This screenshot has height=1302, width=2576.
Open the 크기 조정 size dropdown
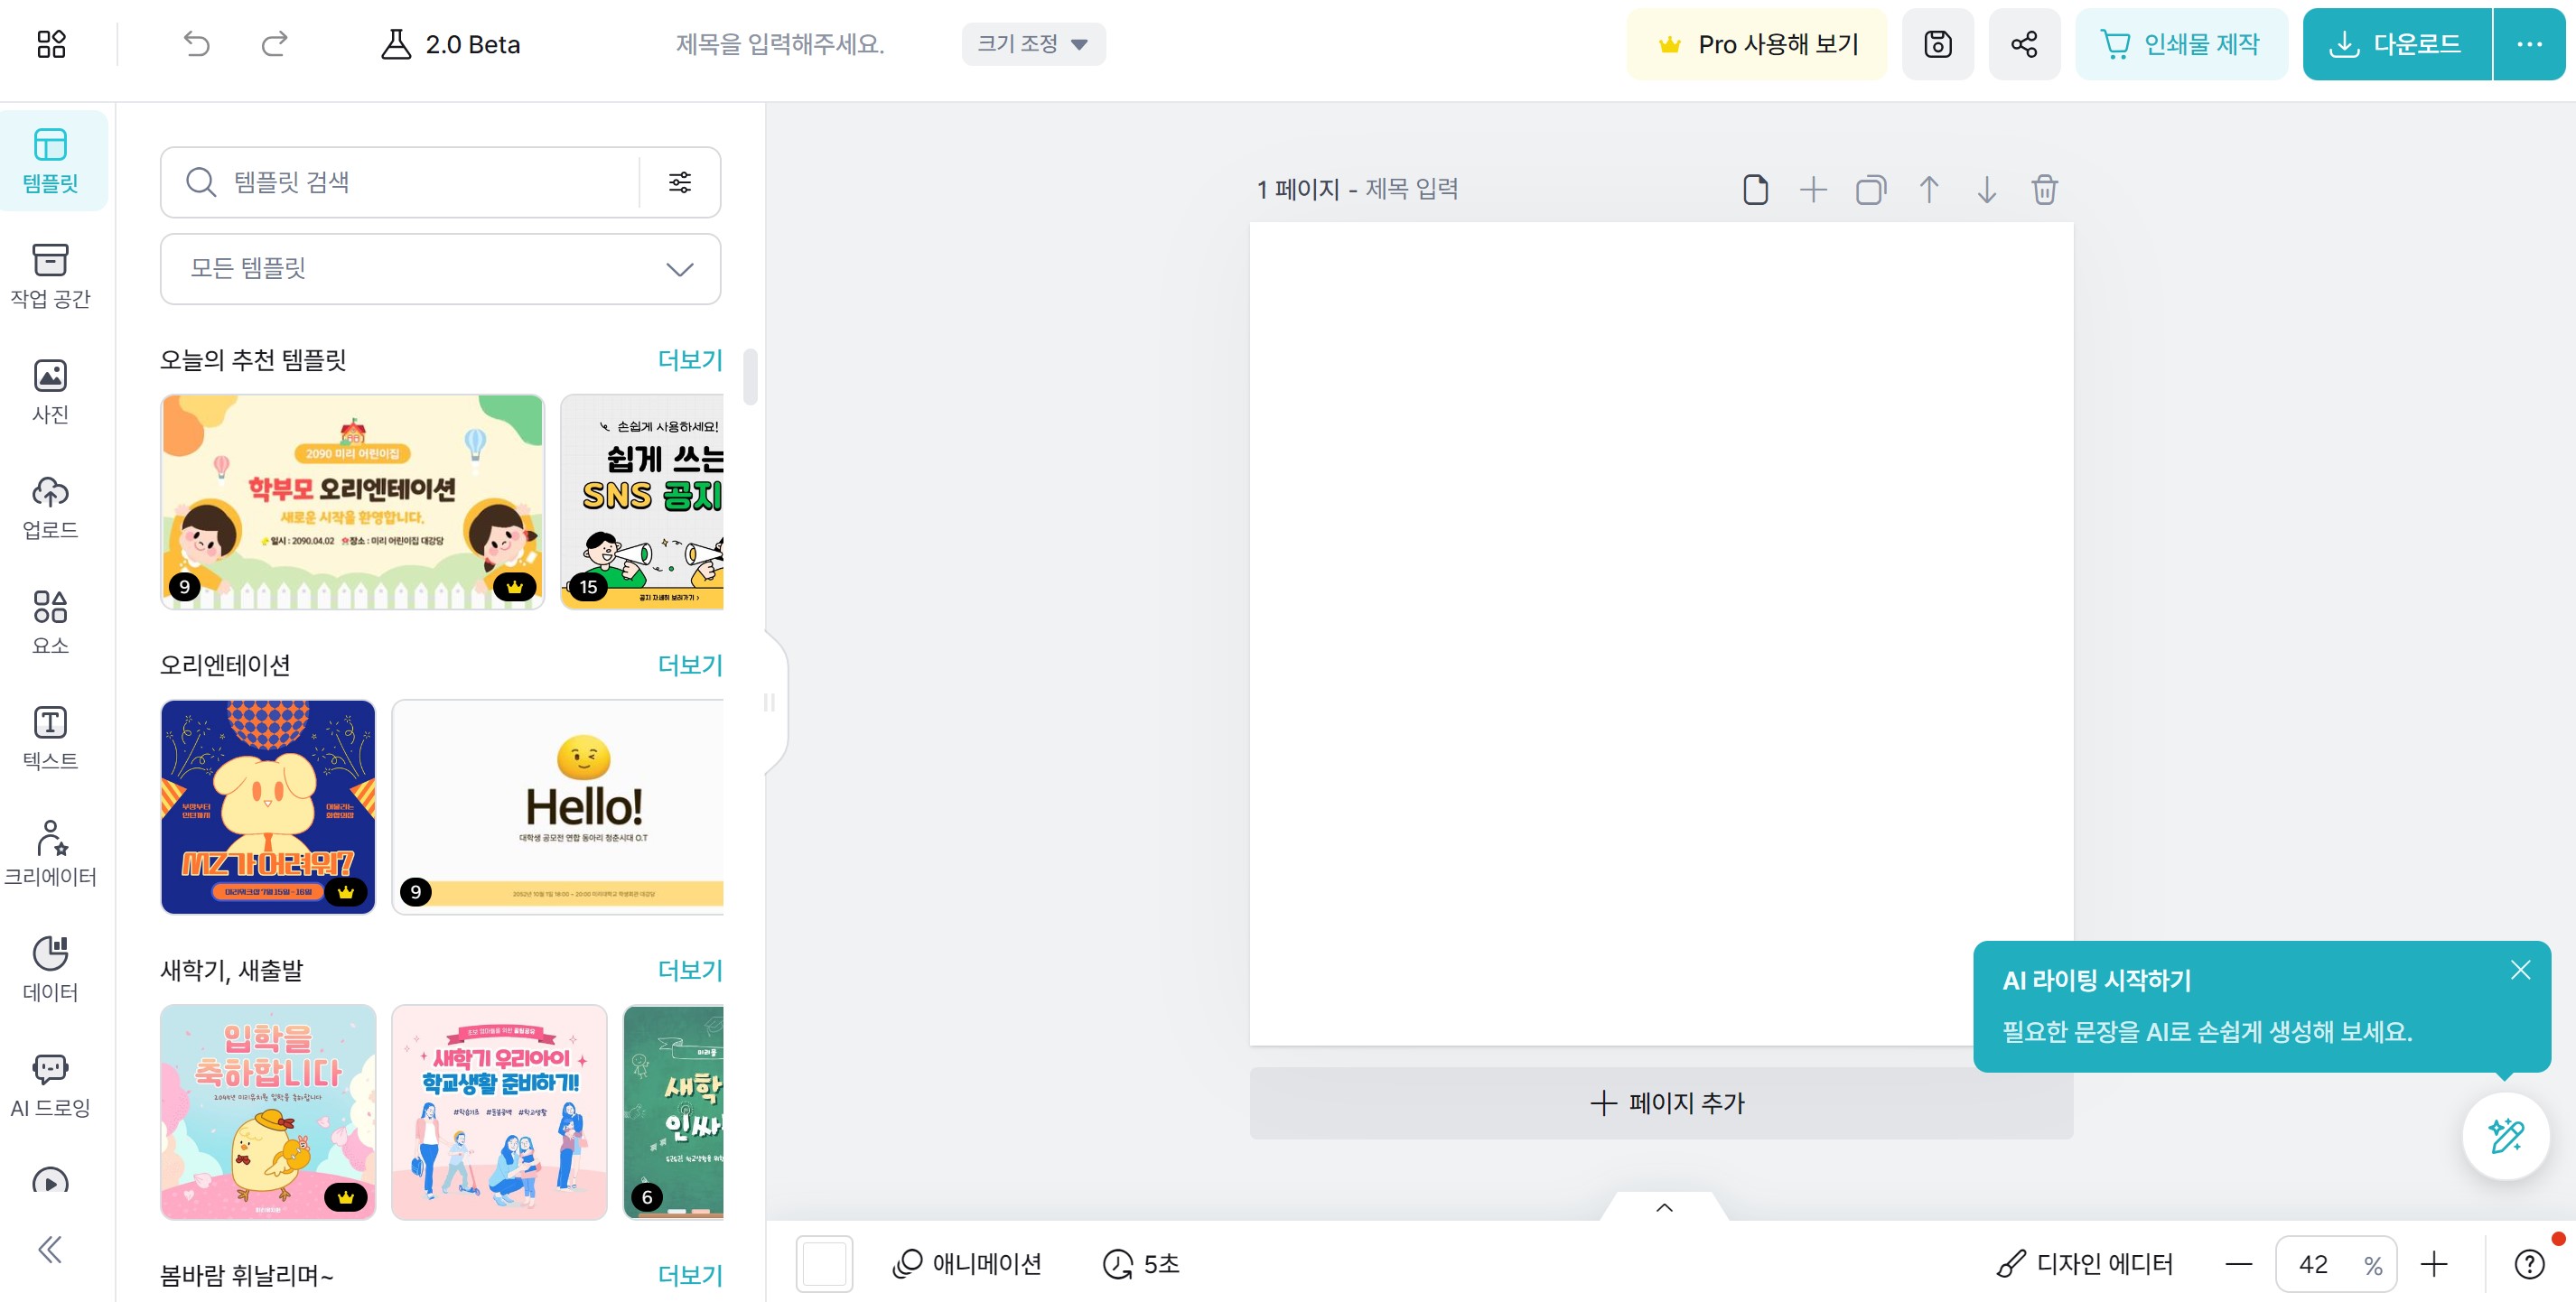pos(1033,44)
